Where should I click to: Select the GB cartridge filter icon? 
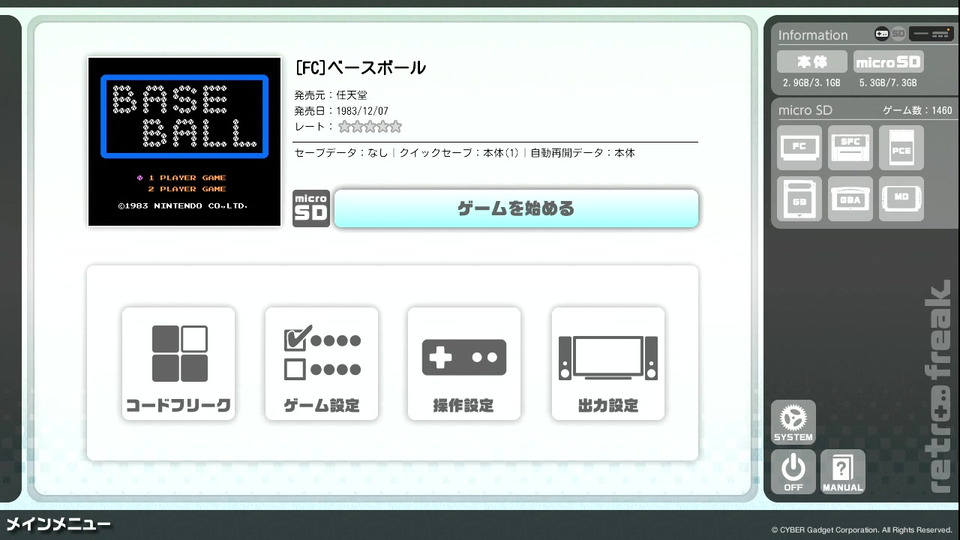click(800, 198)
